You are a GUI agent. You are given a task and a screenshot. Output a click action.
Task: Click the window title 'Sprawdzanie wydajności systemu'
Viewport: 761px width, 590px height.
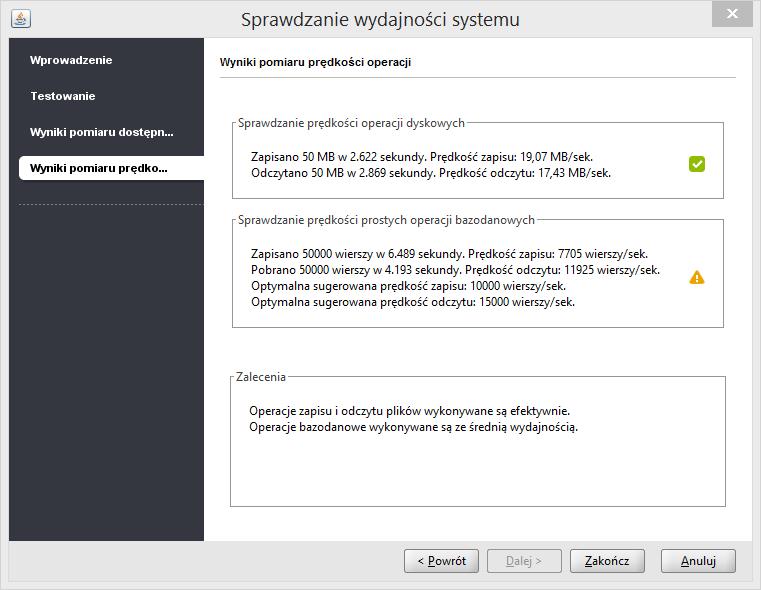(380, 20)
